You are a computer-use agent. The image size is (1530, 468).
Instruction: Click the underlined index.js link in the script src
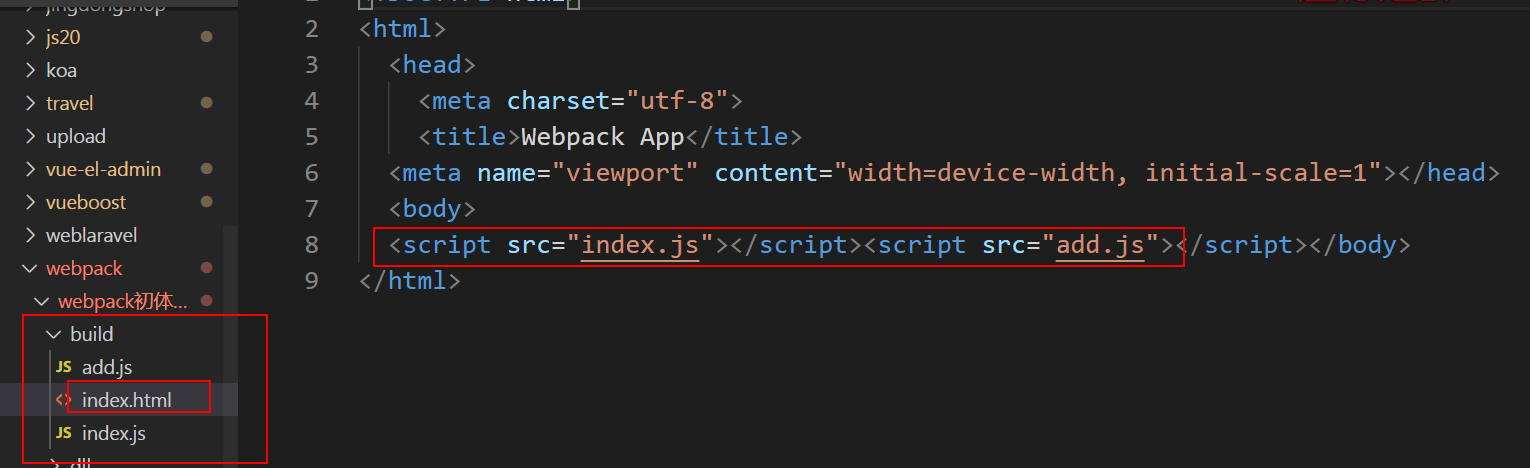click(640, 245)
